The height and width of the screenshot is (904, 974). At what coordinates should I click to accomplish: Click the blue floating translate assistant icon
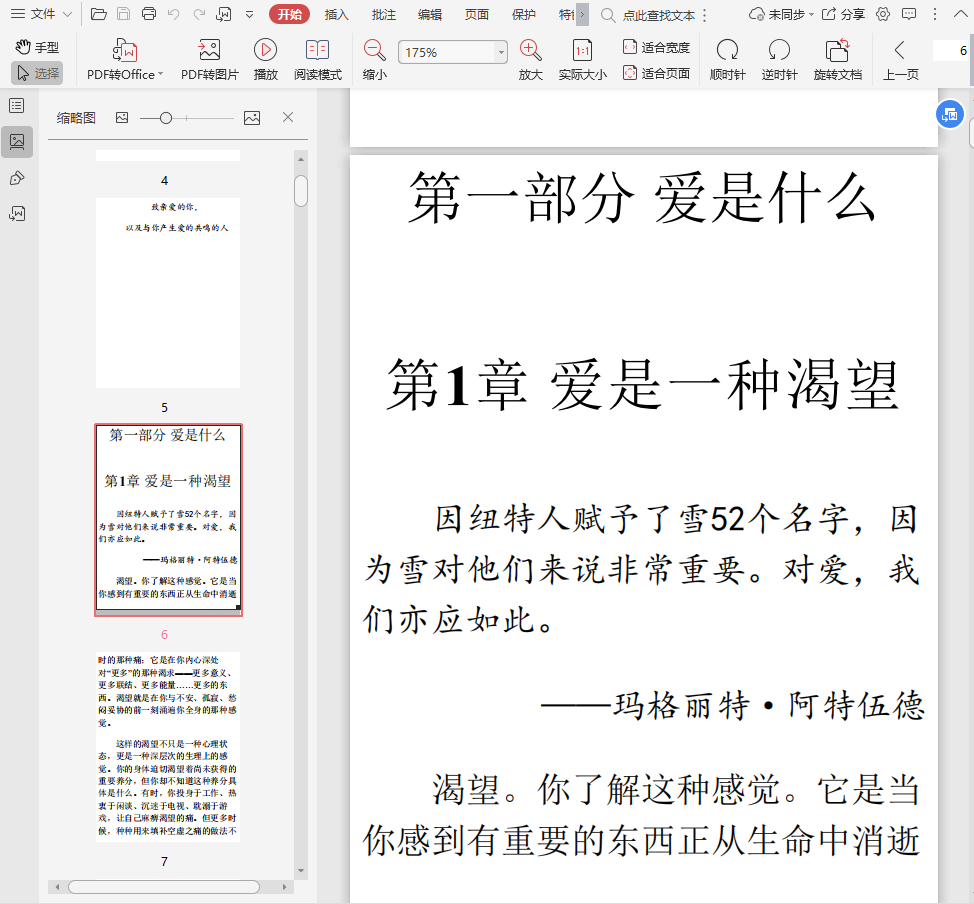tap(950, 114)
